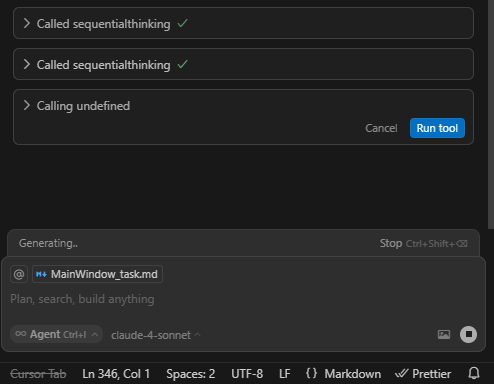Click the @ add context icon
Image resolution: width=494 pixels, height=384 pixels.
coord(19,274)
